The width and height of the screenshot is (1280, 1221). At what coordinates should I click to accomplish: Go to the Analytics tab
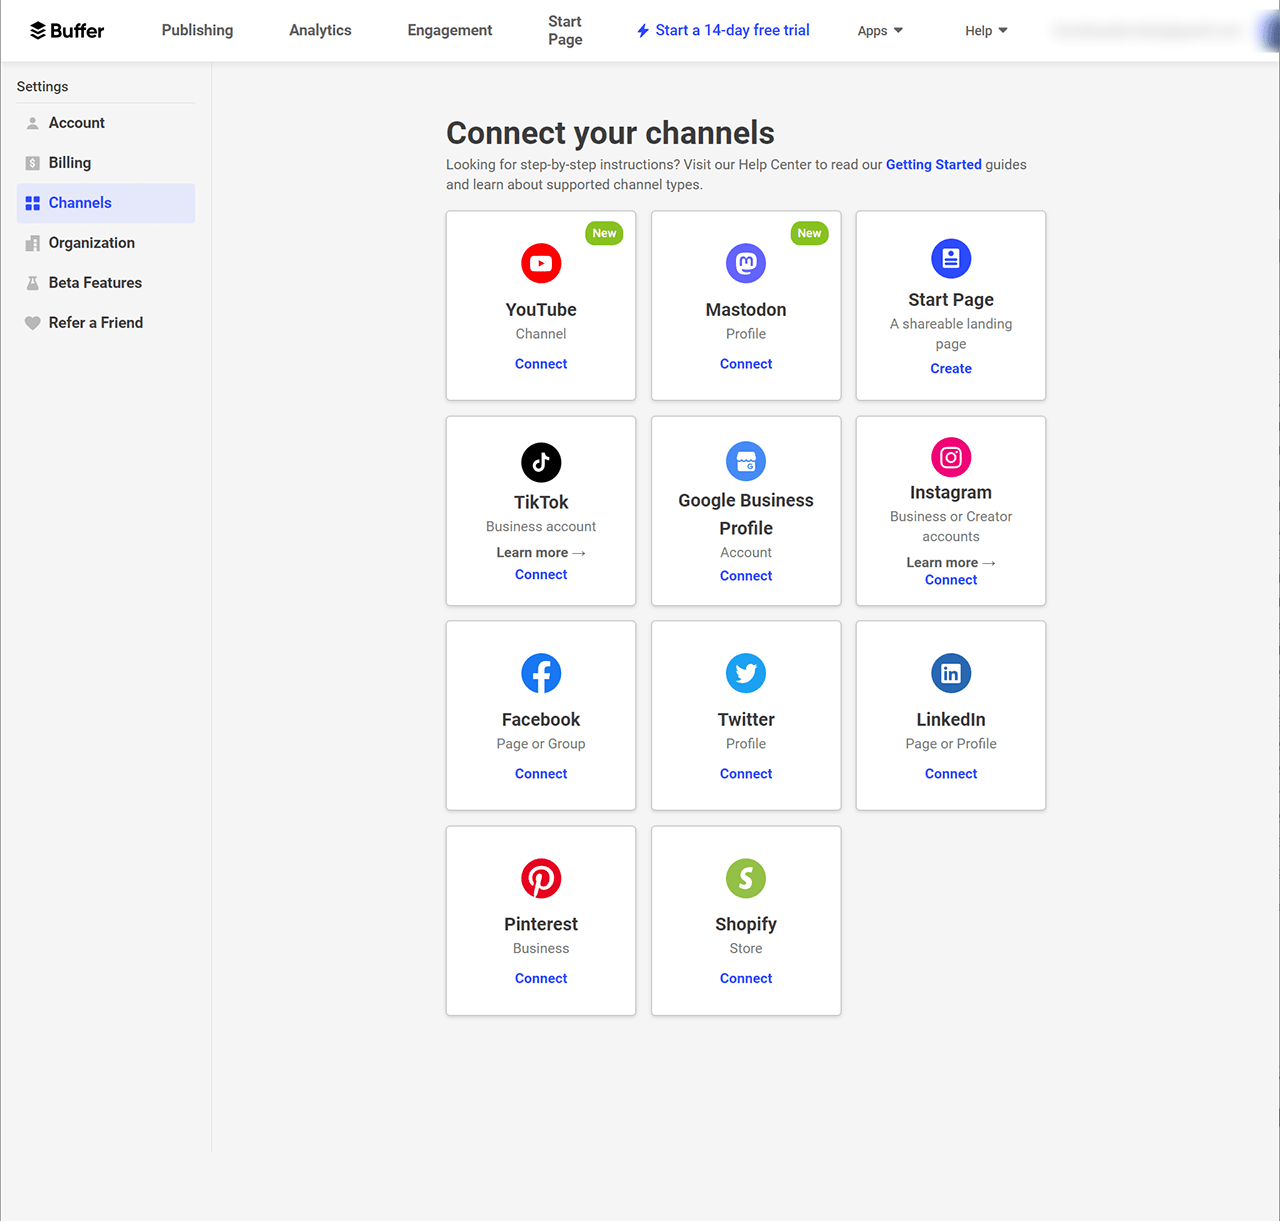pyautogui.click(x=320, y=30)
